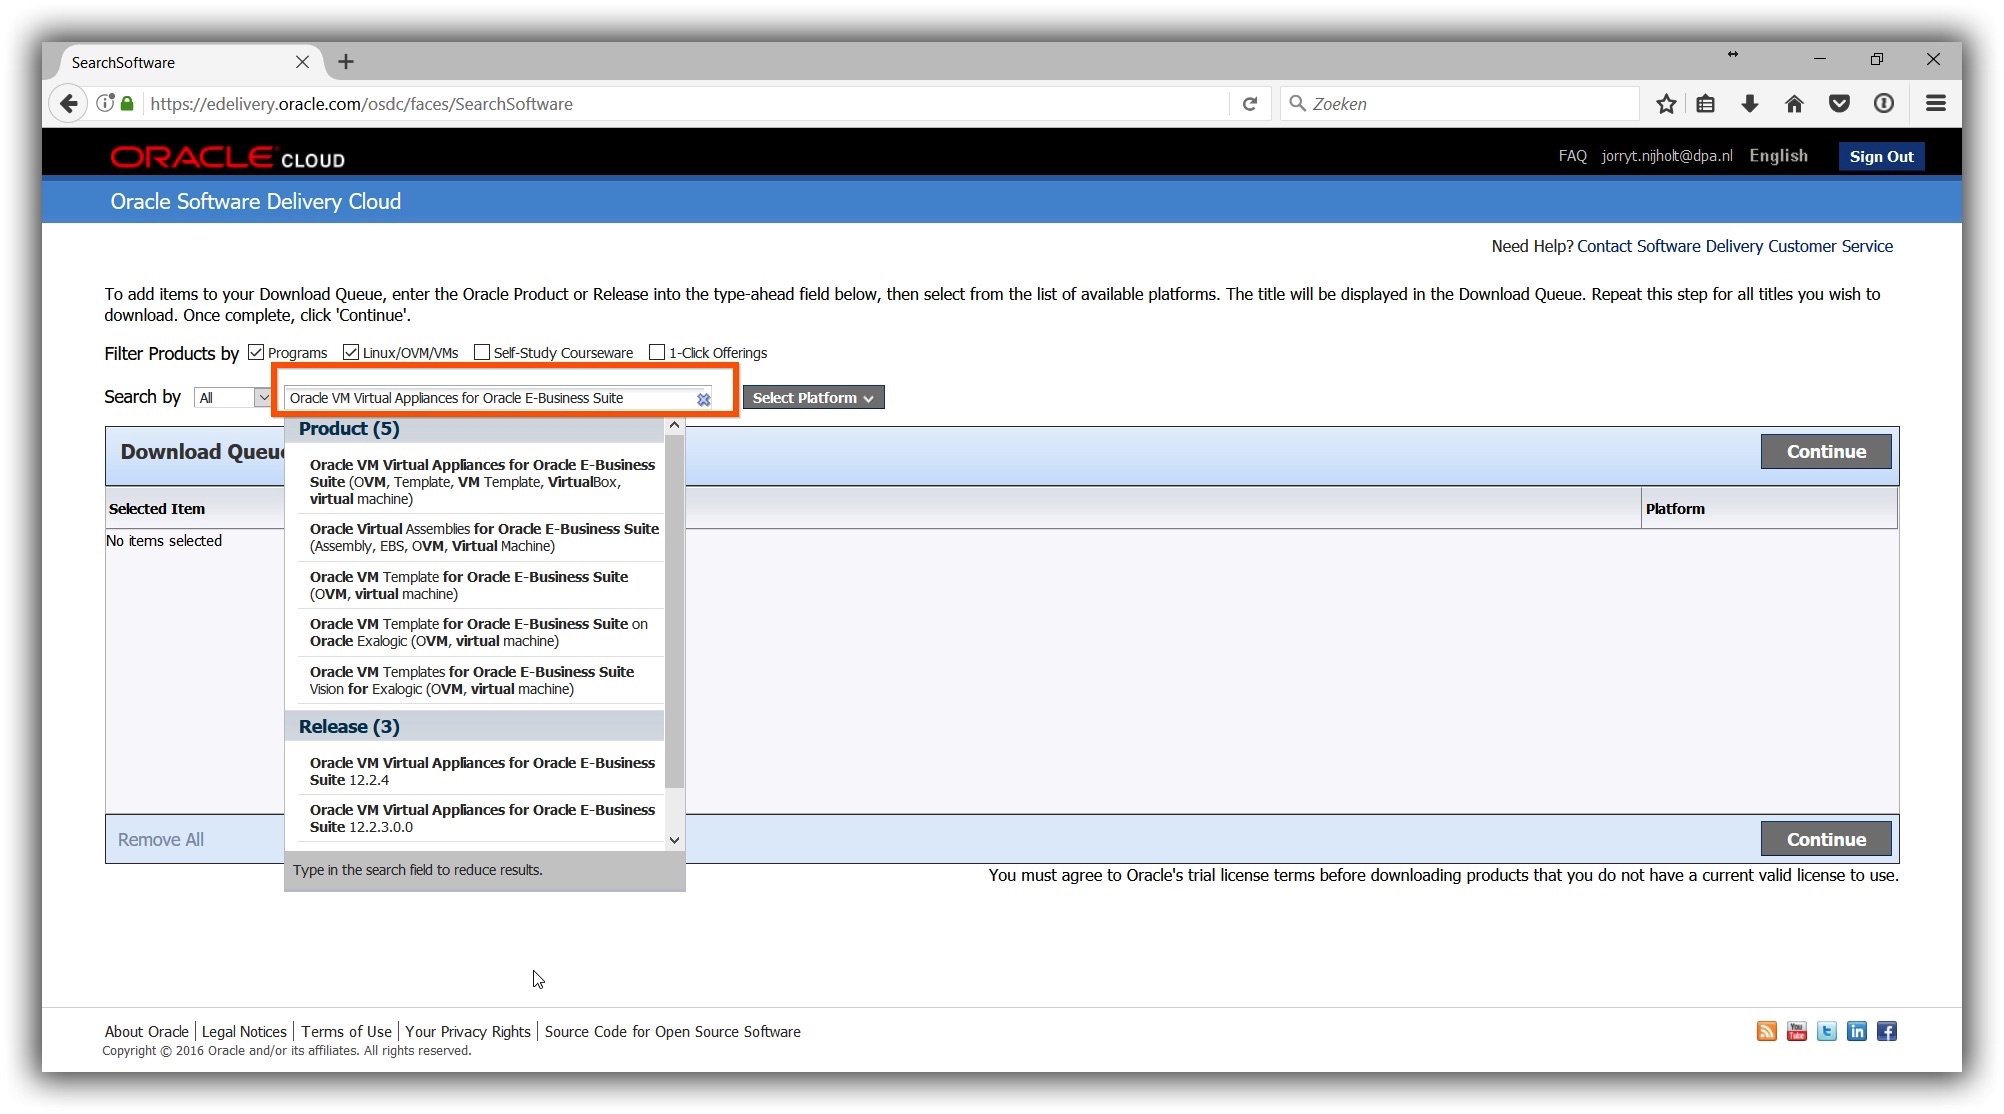Select release E-Business Suite 12.2.4
Screen dimensions: 2004x1114
click(x=482, y=771)
